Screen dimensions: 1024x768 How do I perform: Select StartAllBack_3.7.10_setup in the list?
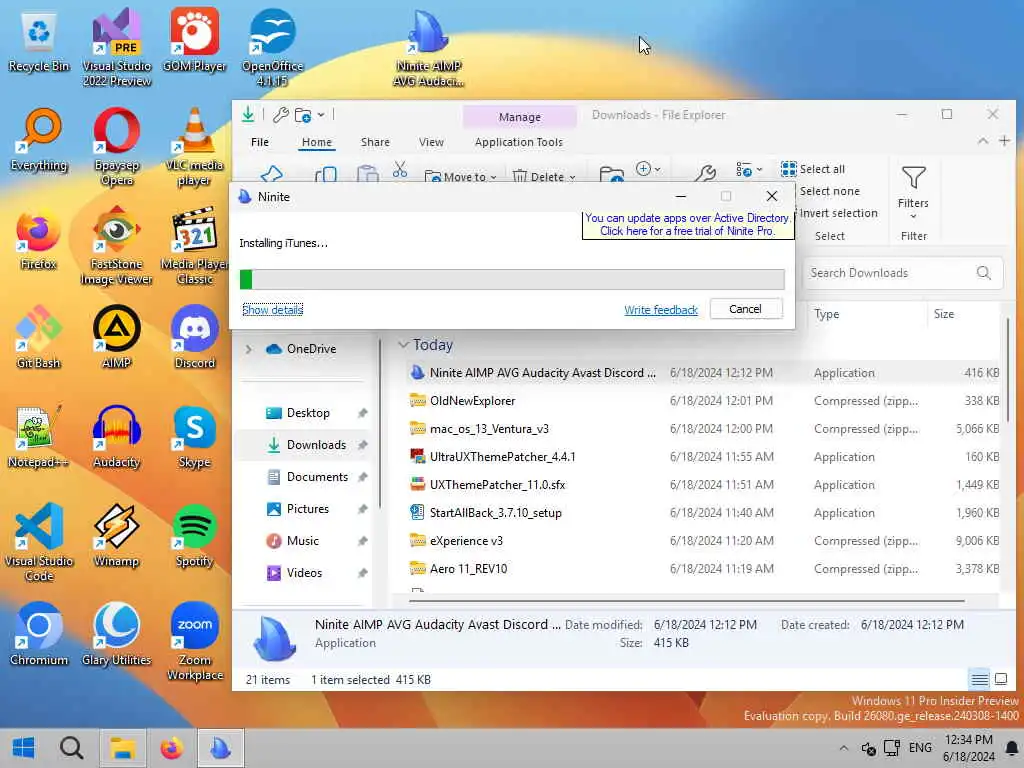[703, 513]
